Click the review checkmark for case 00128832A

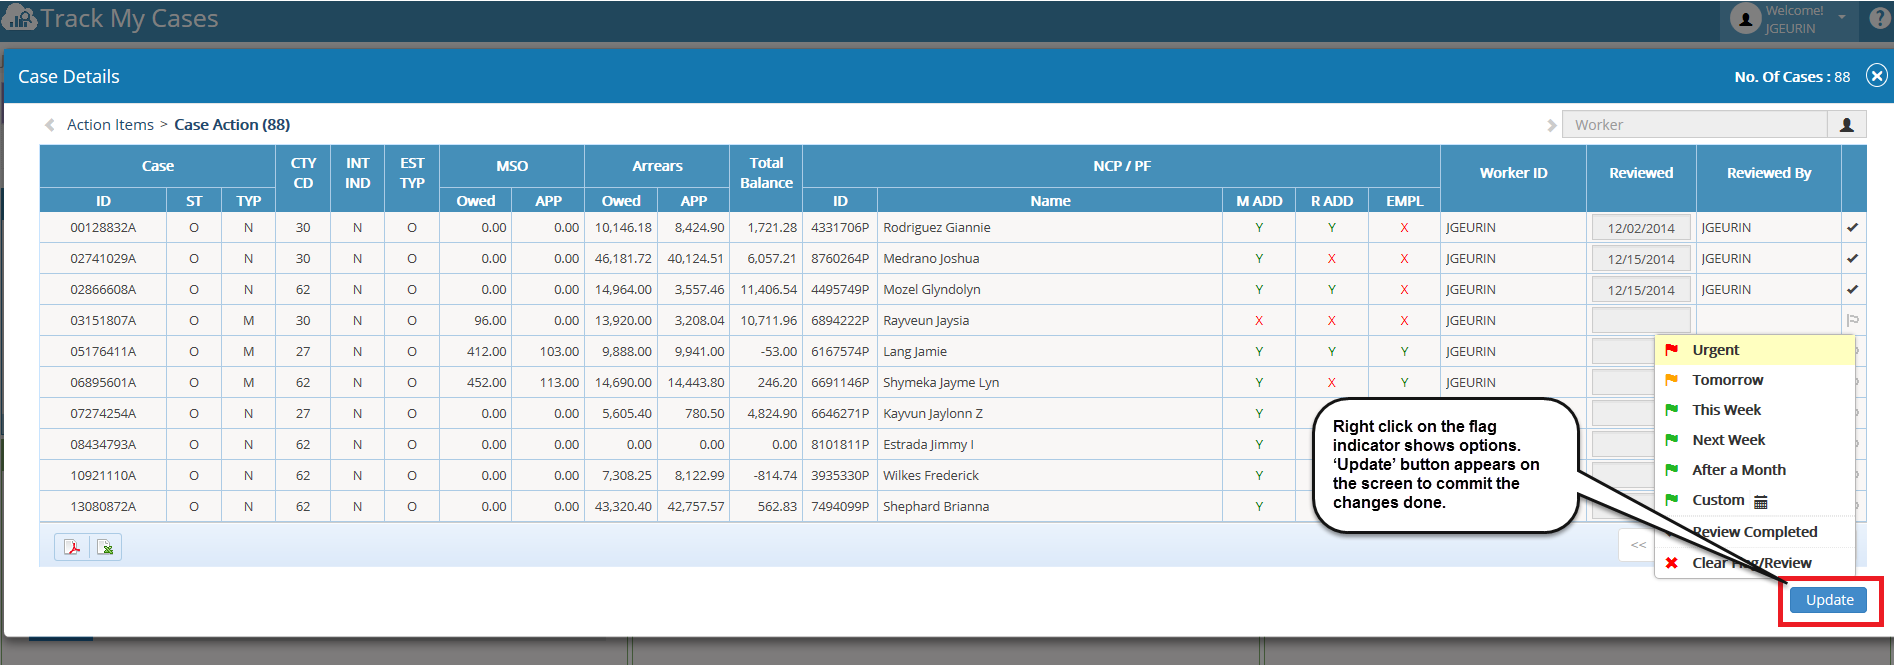(1852, 228)
